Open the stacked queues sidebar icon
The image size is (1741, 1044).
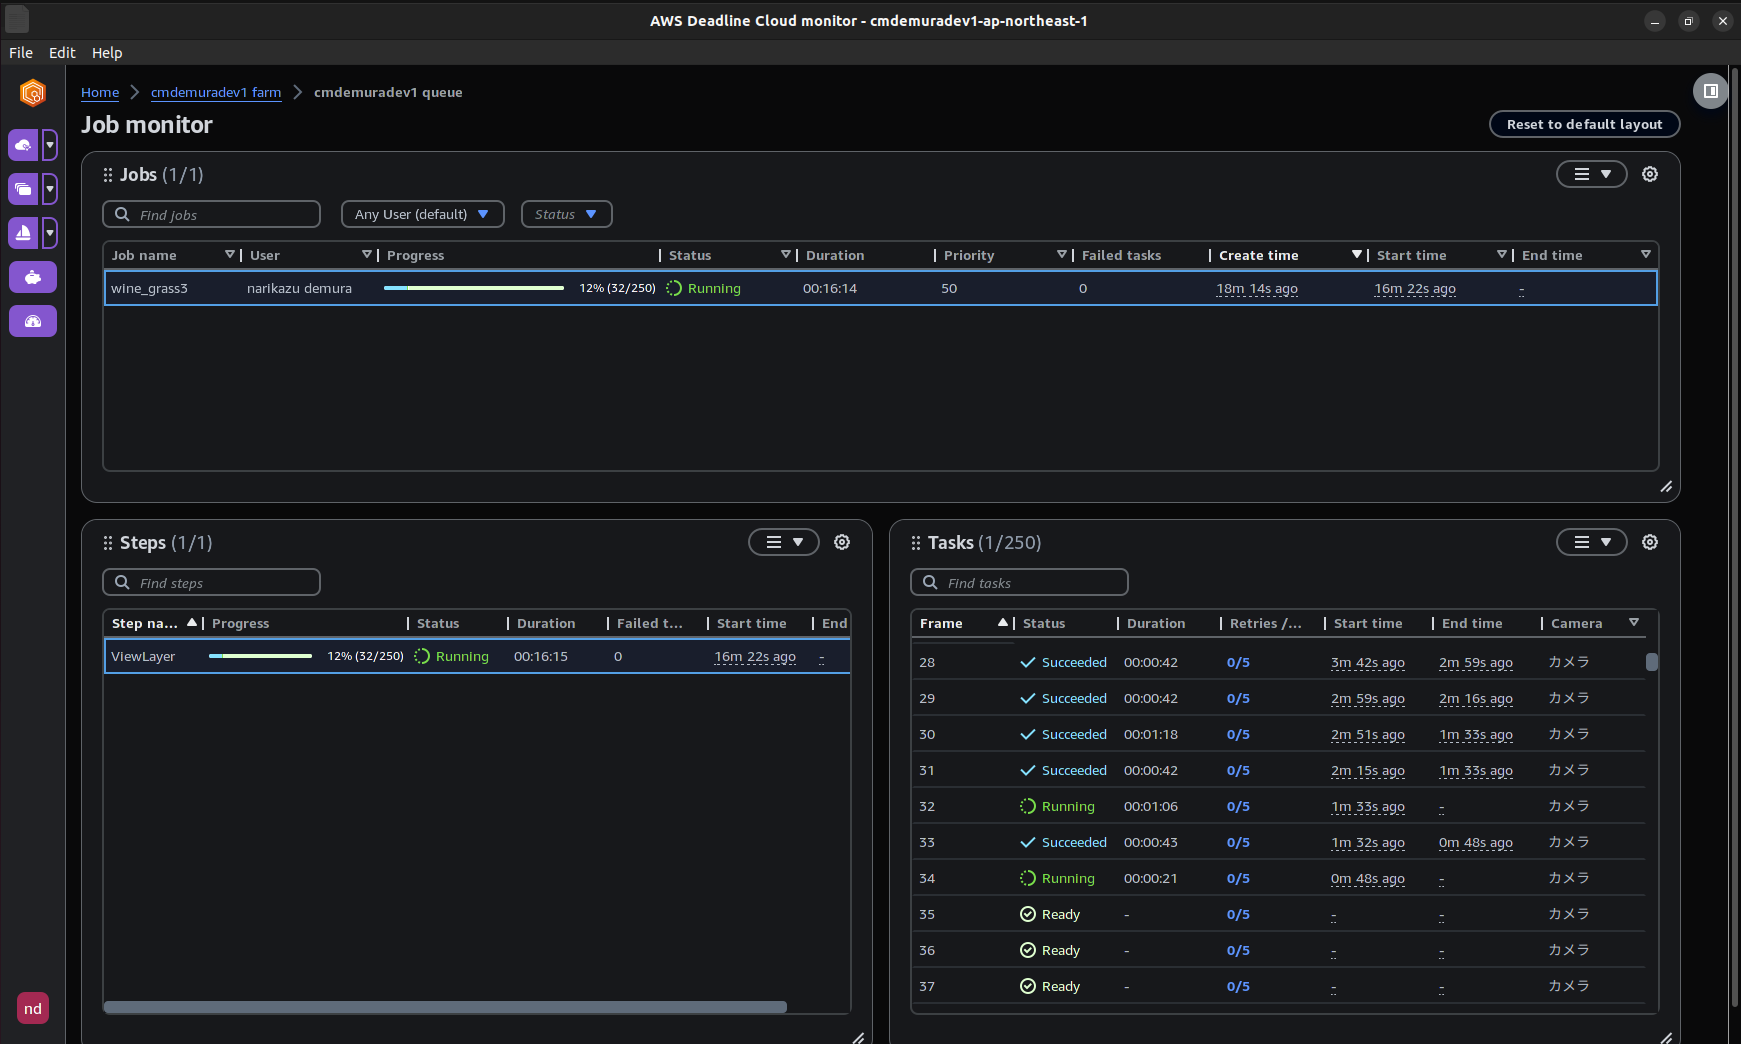pos(23,189)
